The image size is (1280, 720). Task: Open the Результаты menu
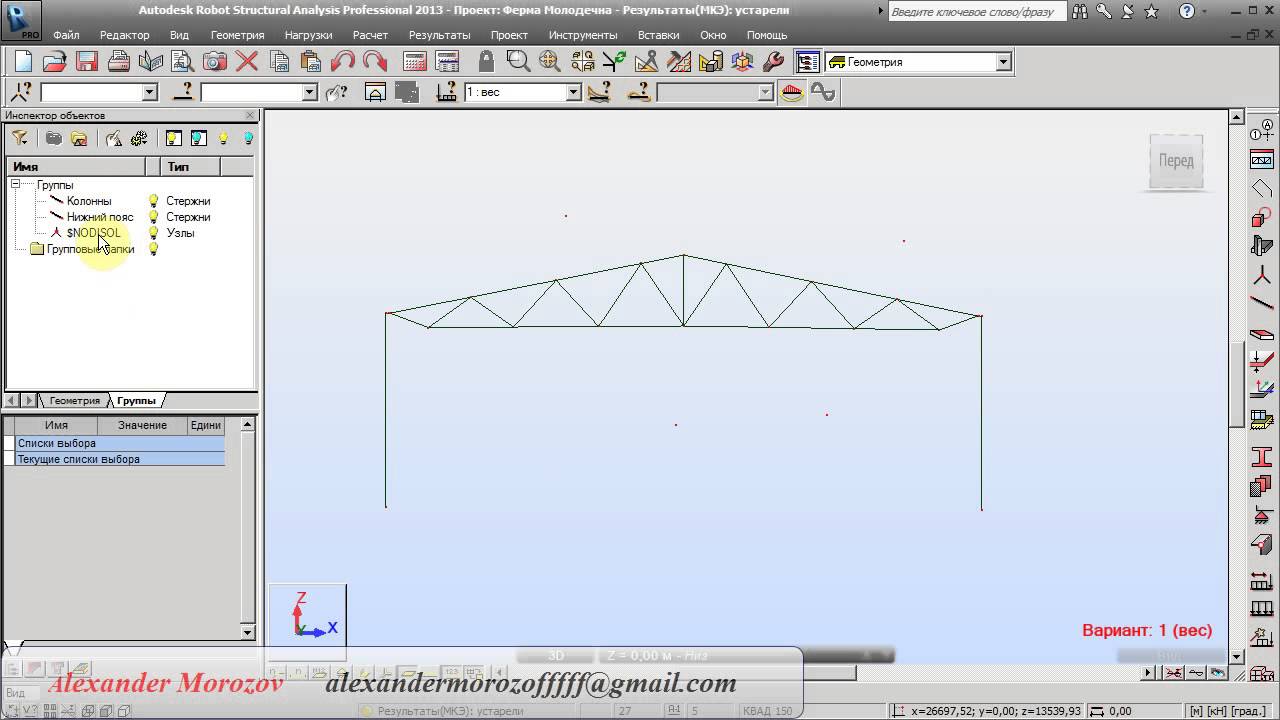439,35
